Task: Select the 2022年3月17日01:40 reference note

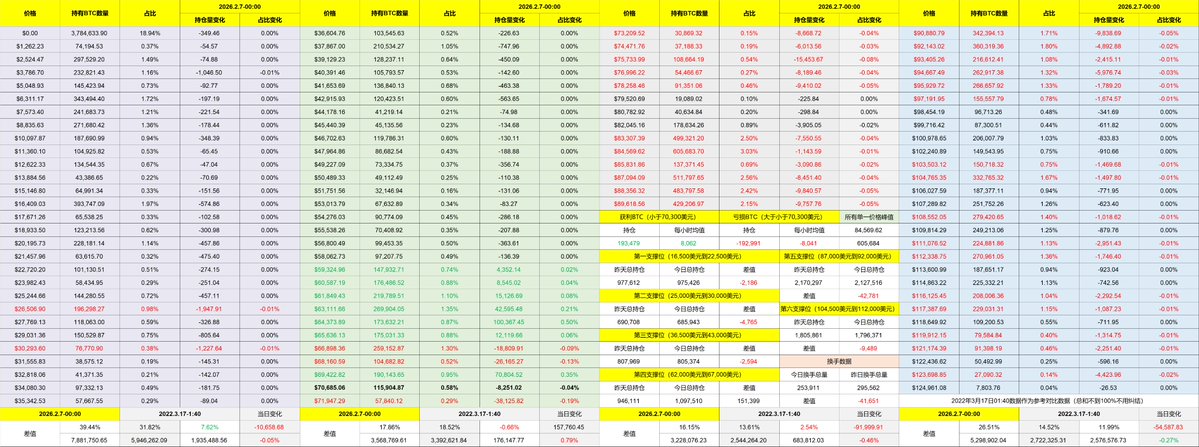Action: coord(1049,400)
